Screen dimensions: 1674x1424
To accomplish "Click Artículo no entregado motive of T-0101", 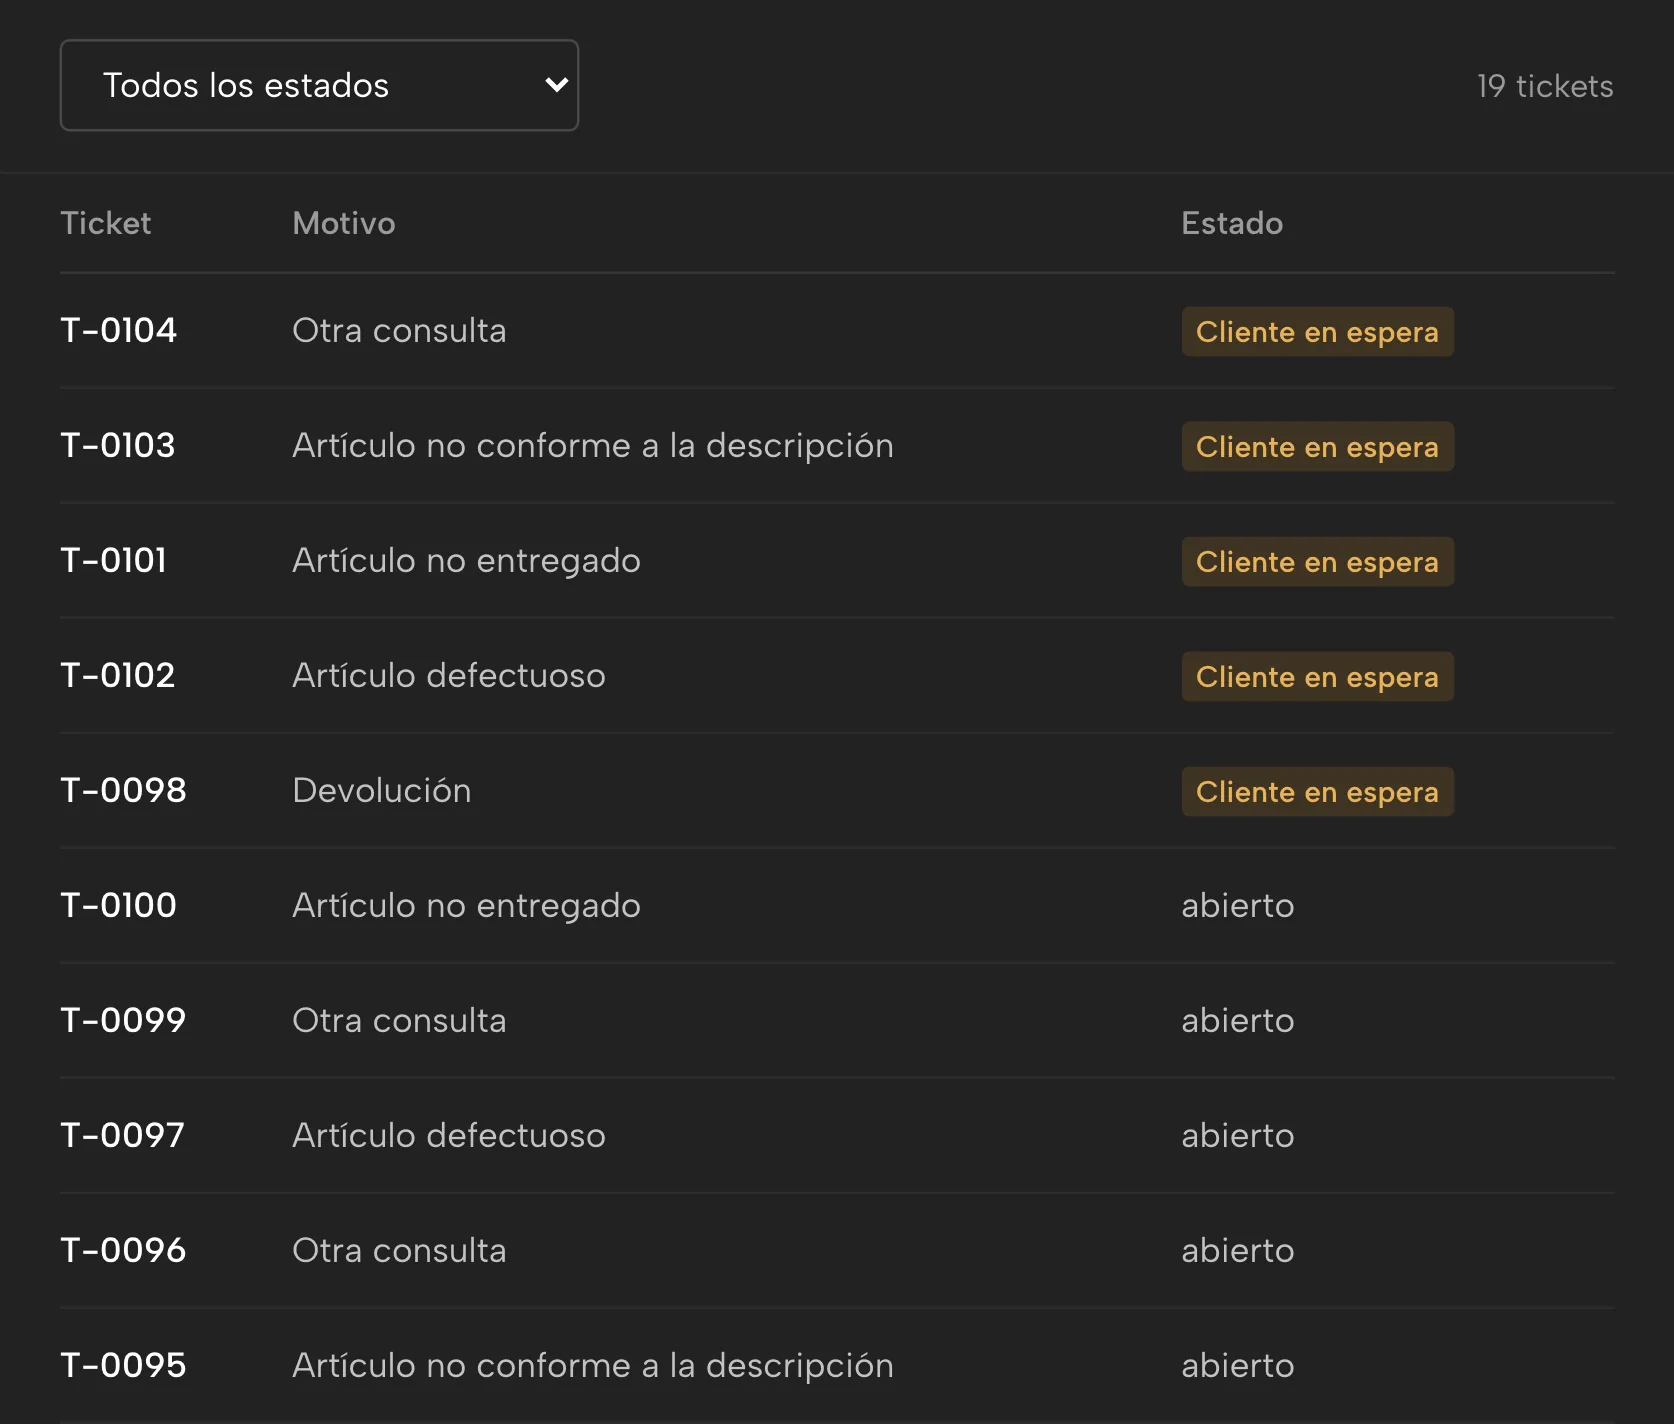I will coord(466,560).
